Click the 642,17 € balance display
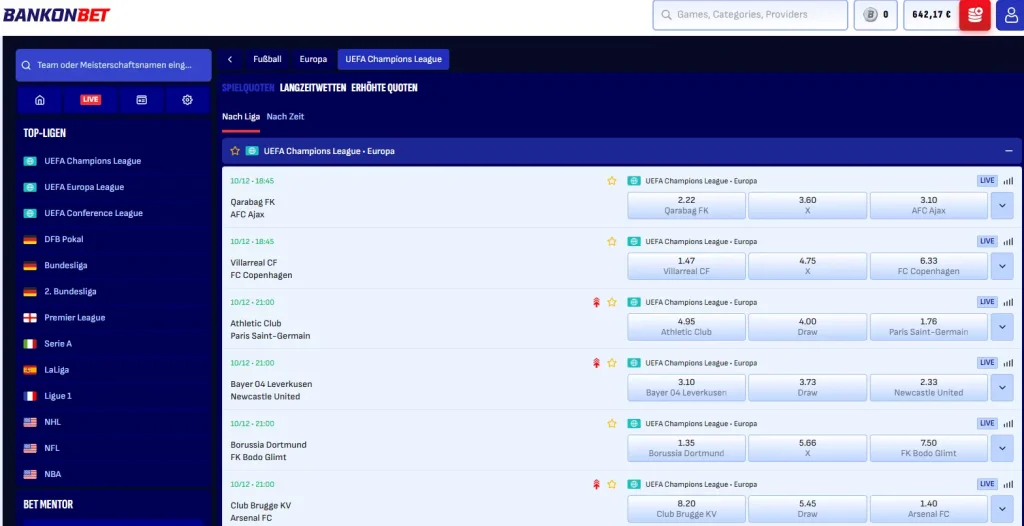This screenshot has height=526, width=1024. [931, 15]
